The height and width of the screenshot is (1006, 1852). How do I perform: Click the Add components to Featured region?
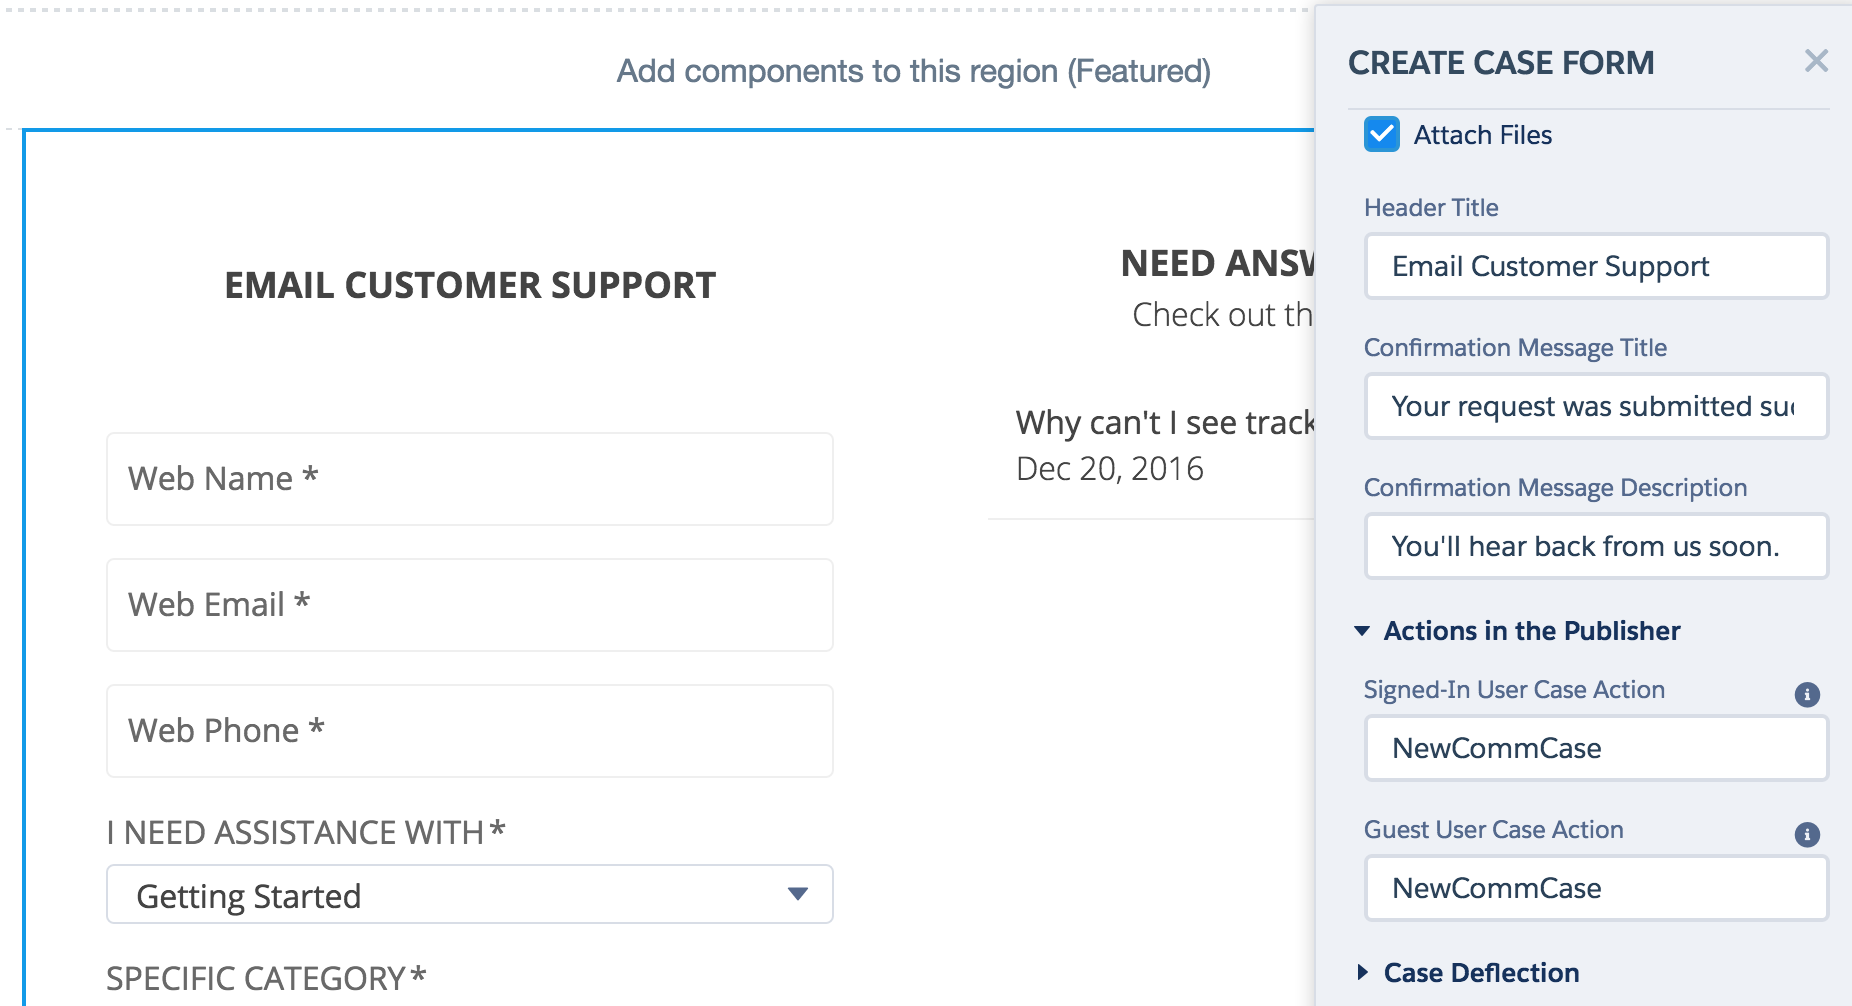[913, 71]
